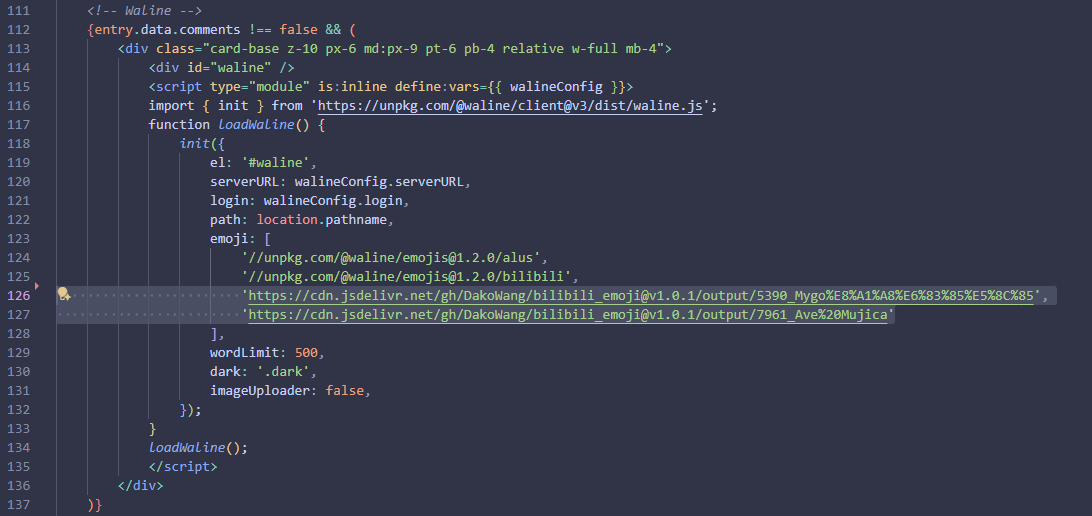Click the '#waline' el string

pos(279,163)
